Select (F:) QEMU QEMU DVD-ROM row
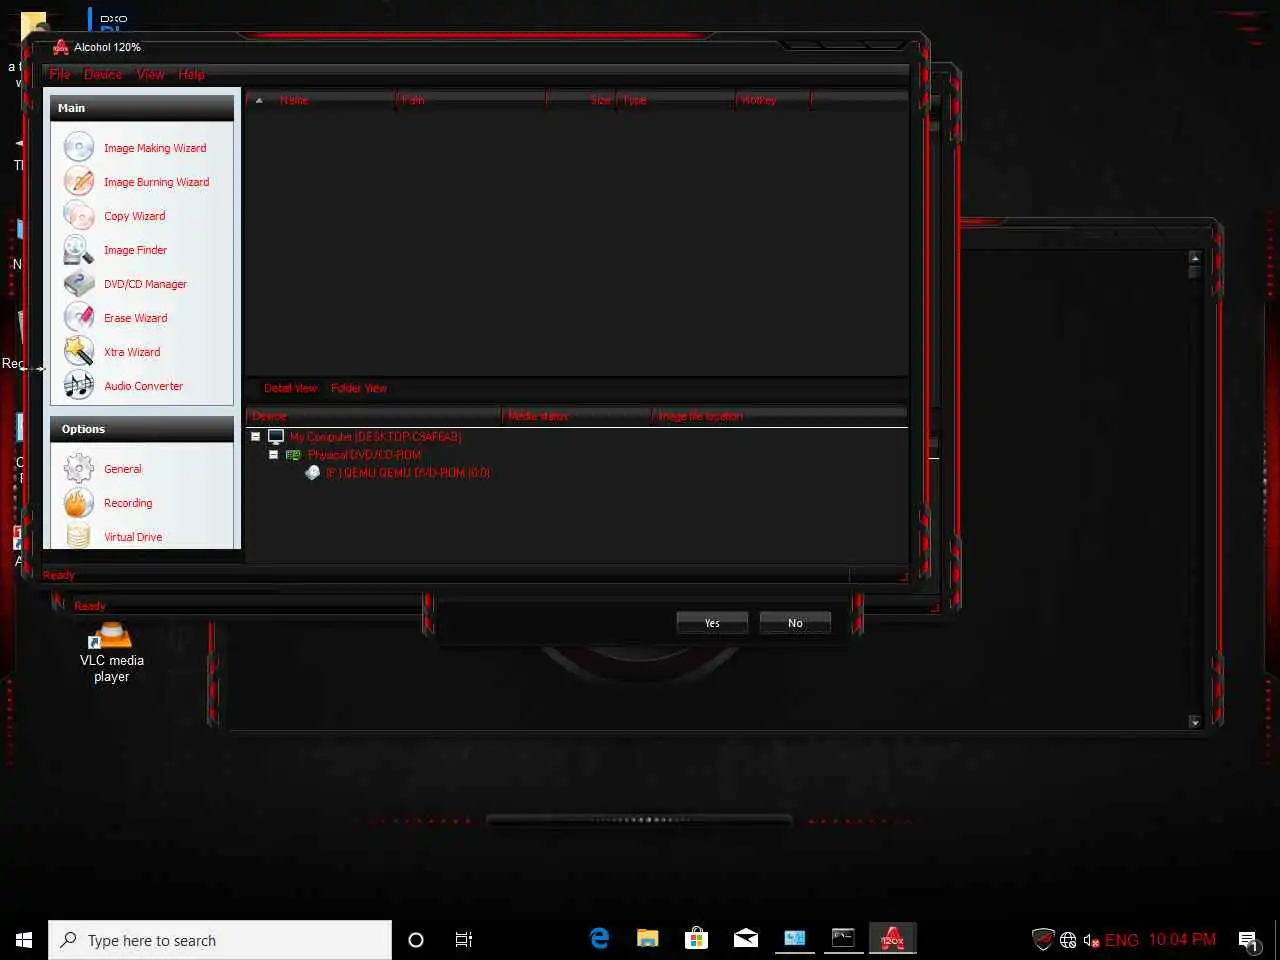The height and width of the screenshot is (960, 1280). point(408,473)
